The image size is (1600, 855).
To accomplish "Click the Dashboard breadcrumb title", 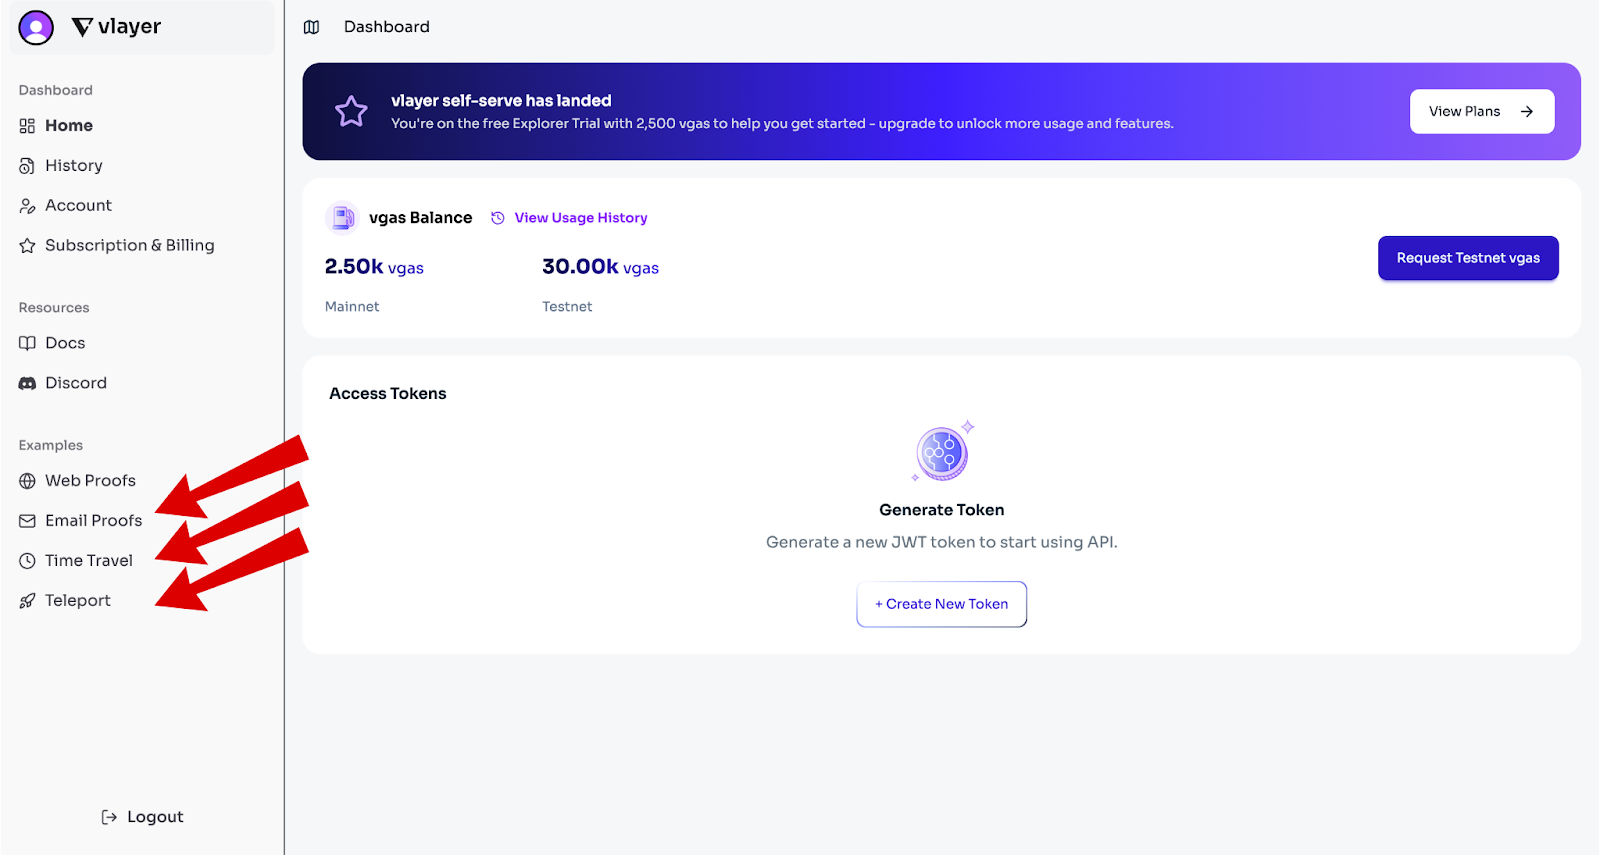I will click(387, 27).
